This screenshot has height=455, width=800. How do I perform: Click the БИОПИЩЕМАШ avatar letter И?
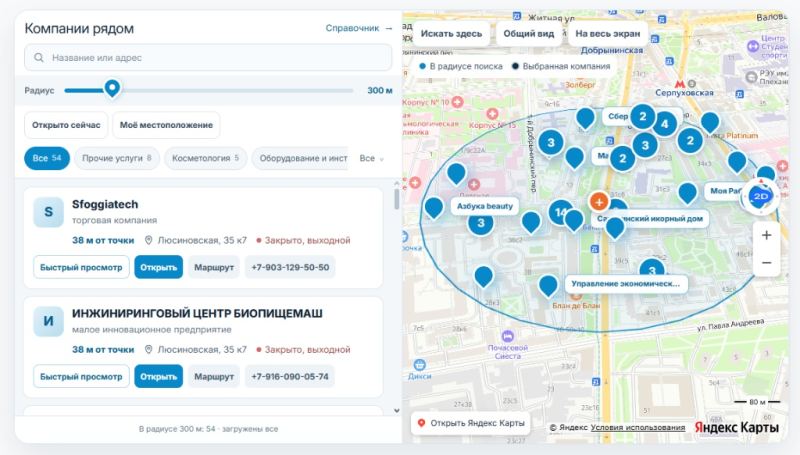tap(48, 321)
